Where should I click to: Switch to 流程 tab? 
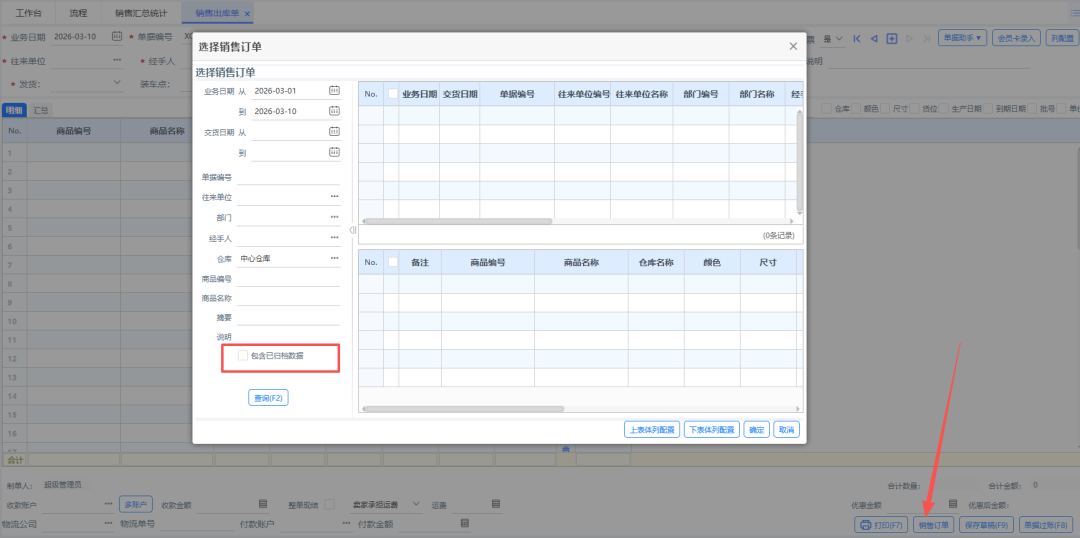pos(78,13)
